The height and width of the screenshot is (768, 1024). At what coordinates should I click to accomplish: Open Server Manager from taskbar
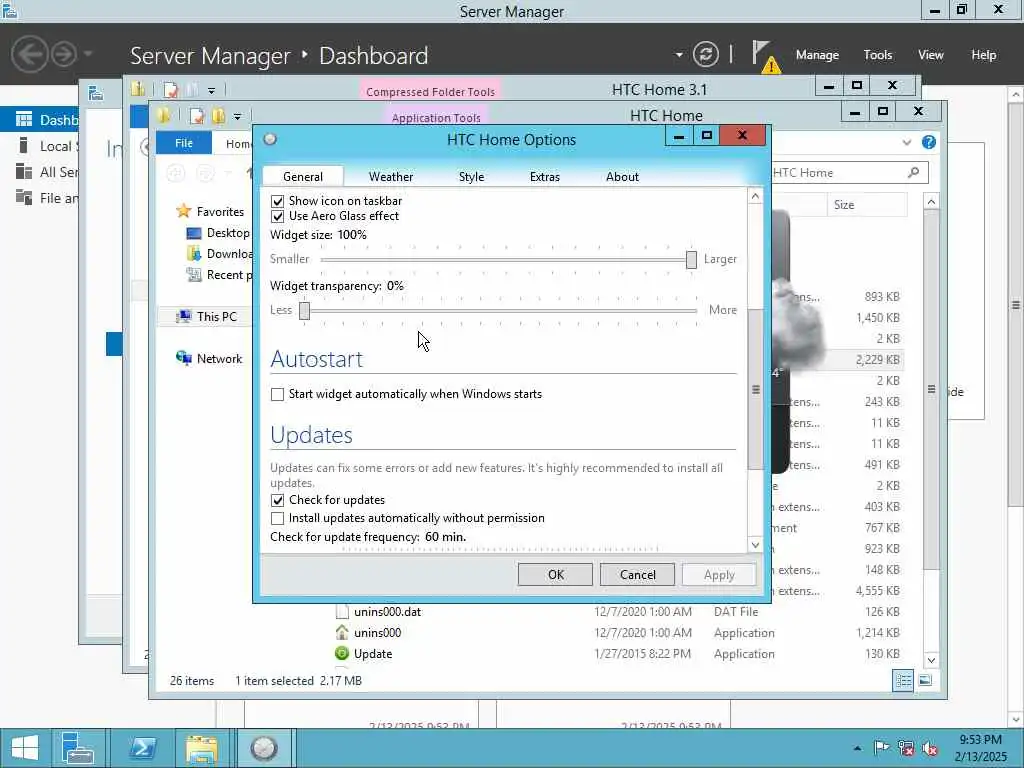pos(78,748)
